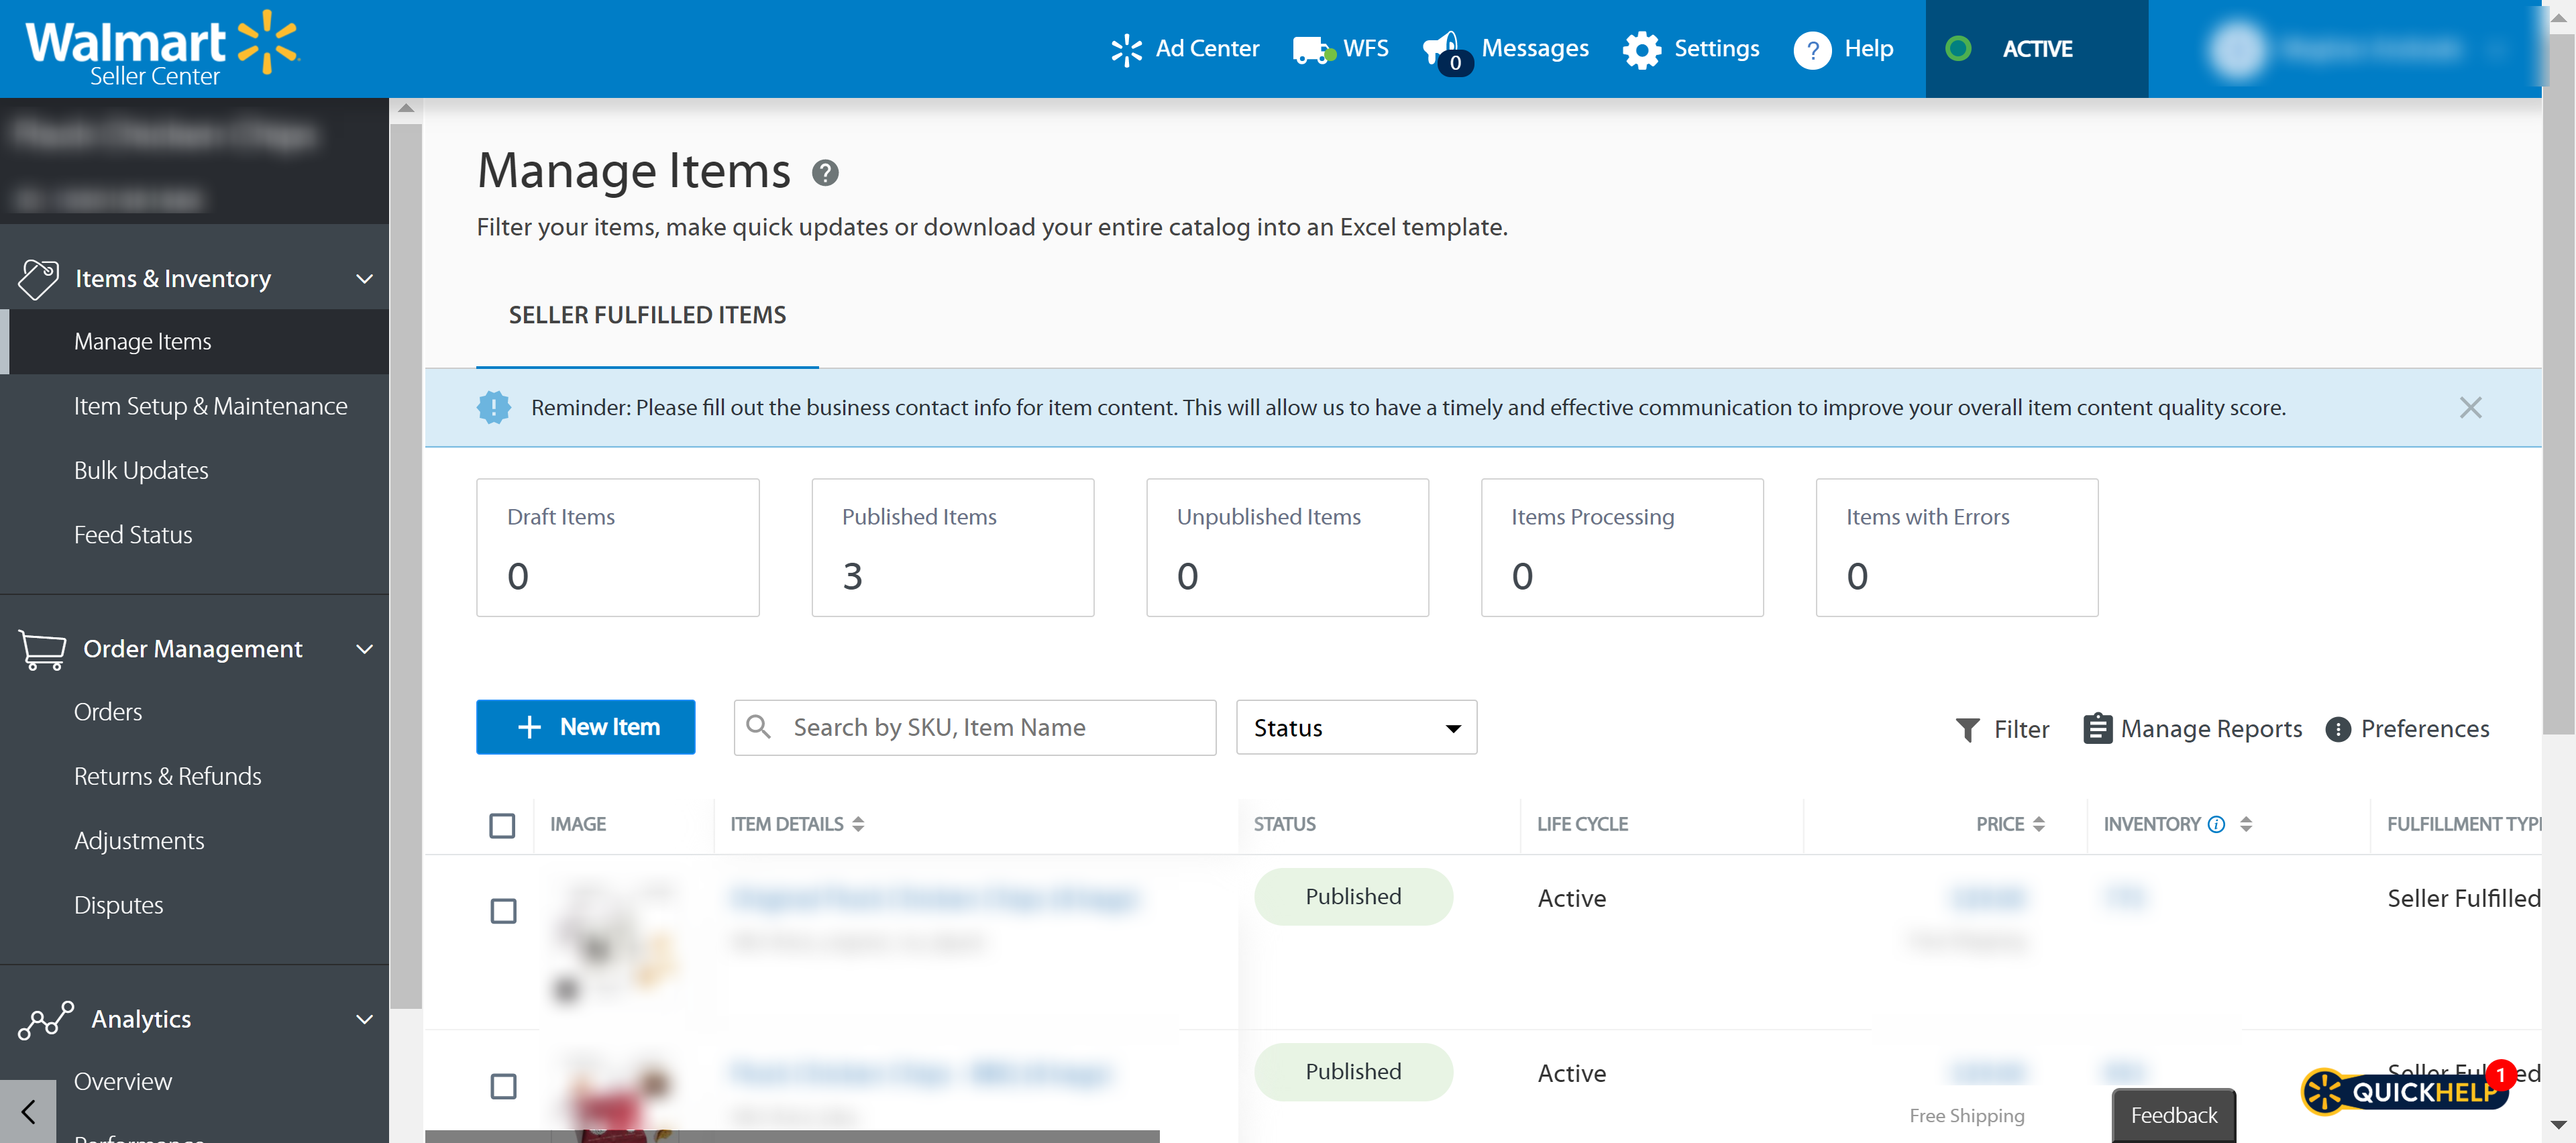2576x1143 pixels.
Task: Open Manage Reports
Action: [x=2193, y=729]
